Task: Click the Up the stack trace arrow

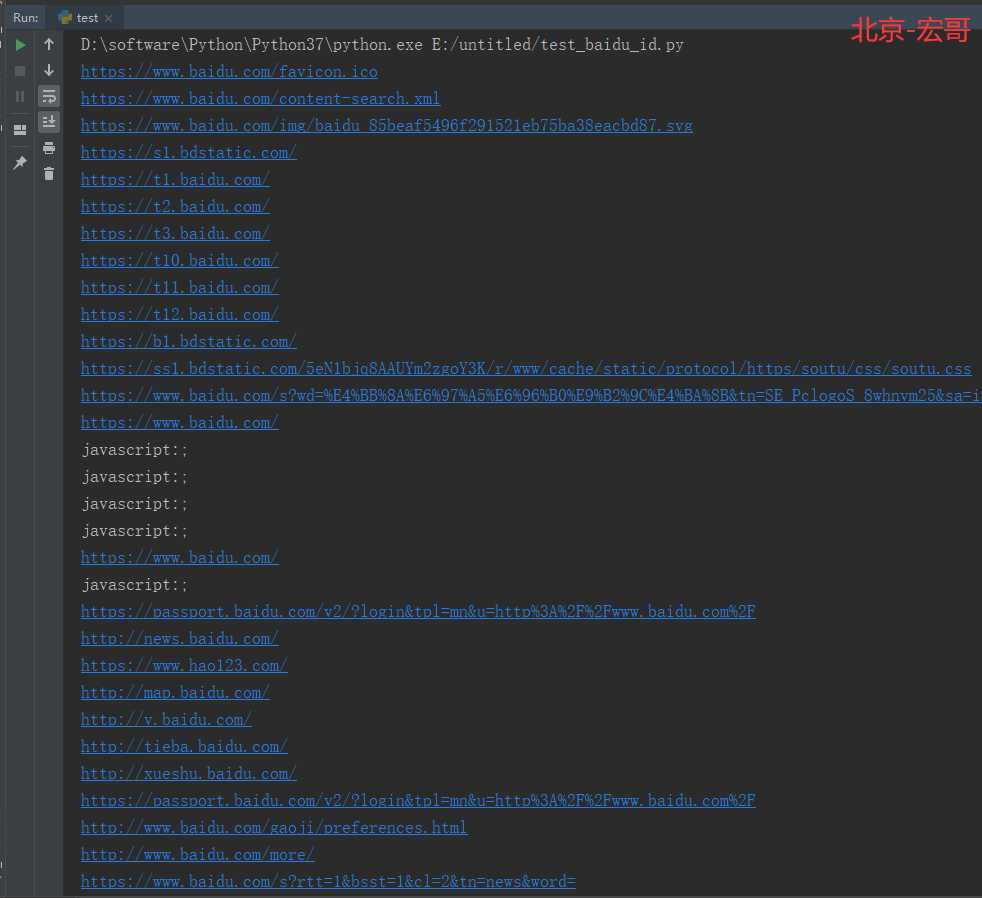Action: (x=49, y=44)
